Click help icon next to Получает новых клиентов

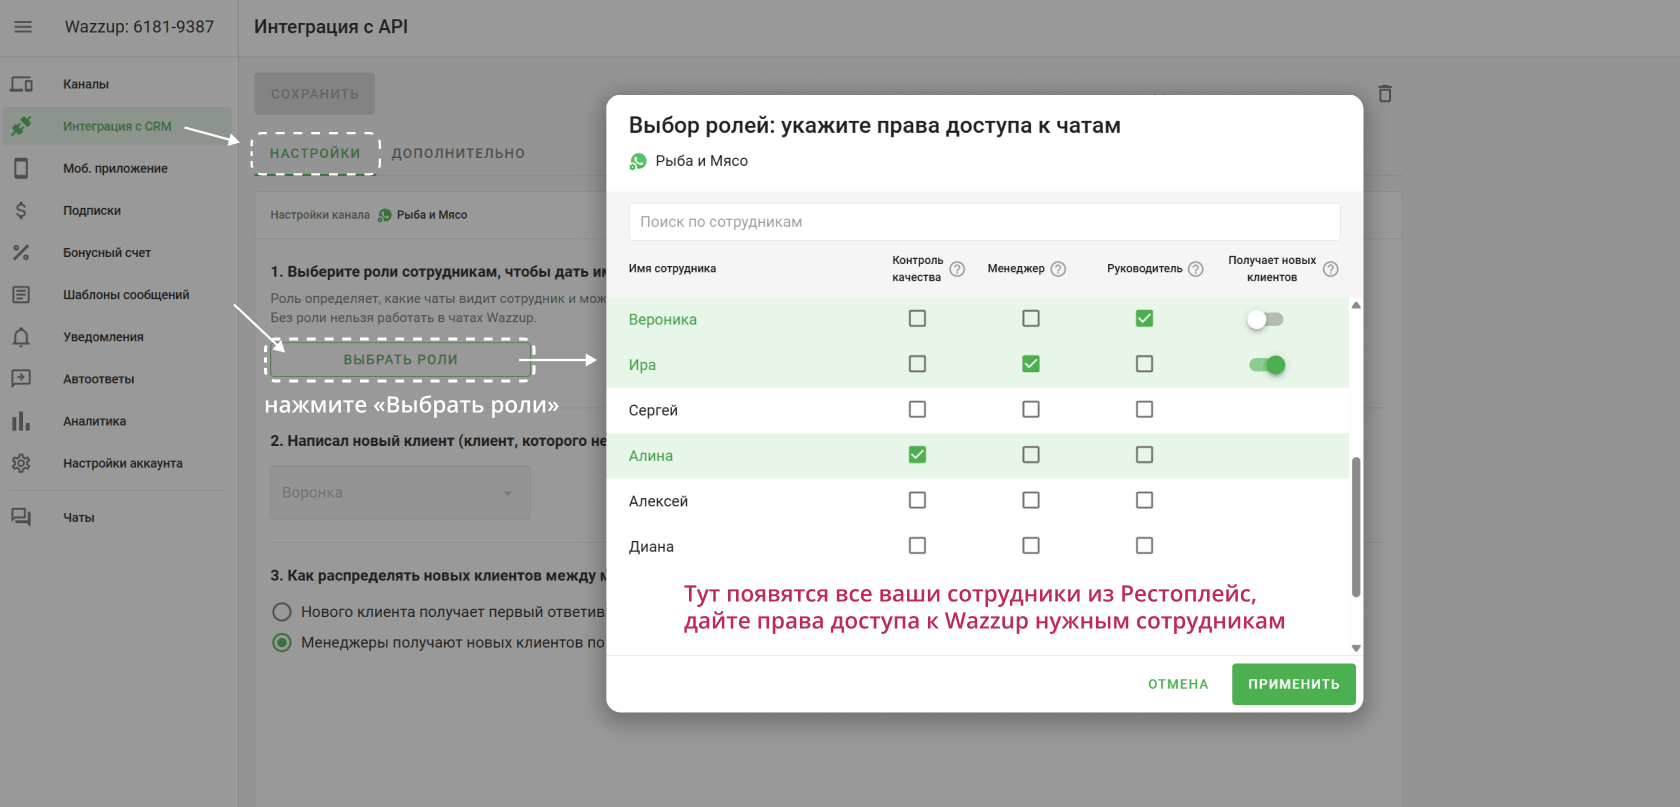(x=1330, y=269)
